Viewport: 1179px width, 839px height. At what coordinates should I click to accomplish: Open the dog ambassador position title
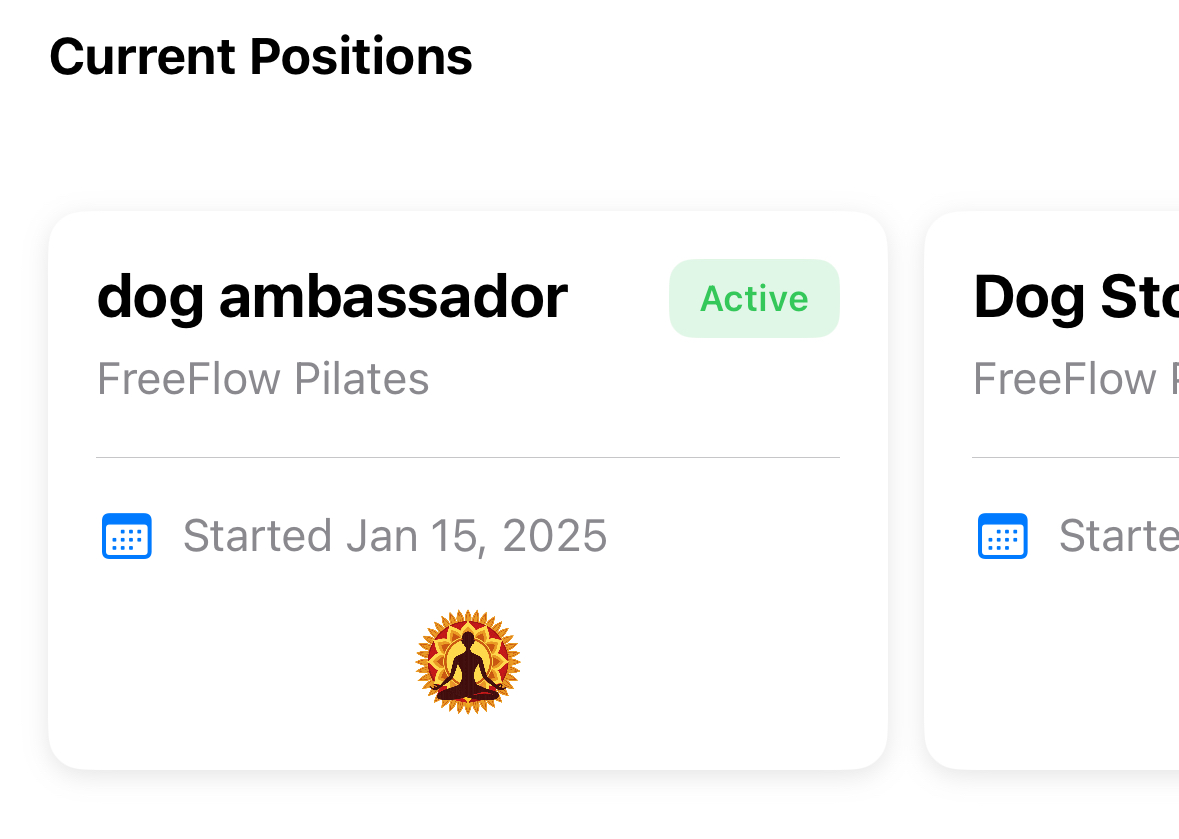(x=332, y=298)
